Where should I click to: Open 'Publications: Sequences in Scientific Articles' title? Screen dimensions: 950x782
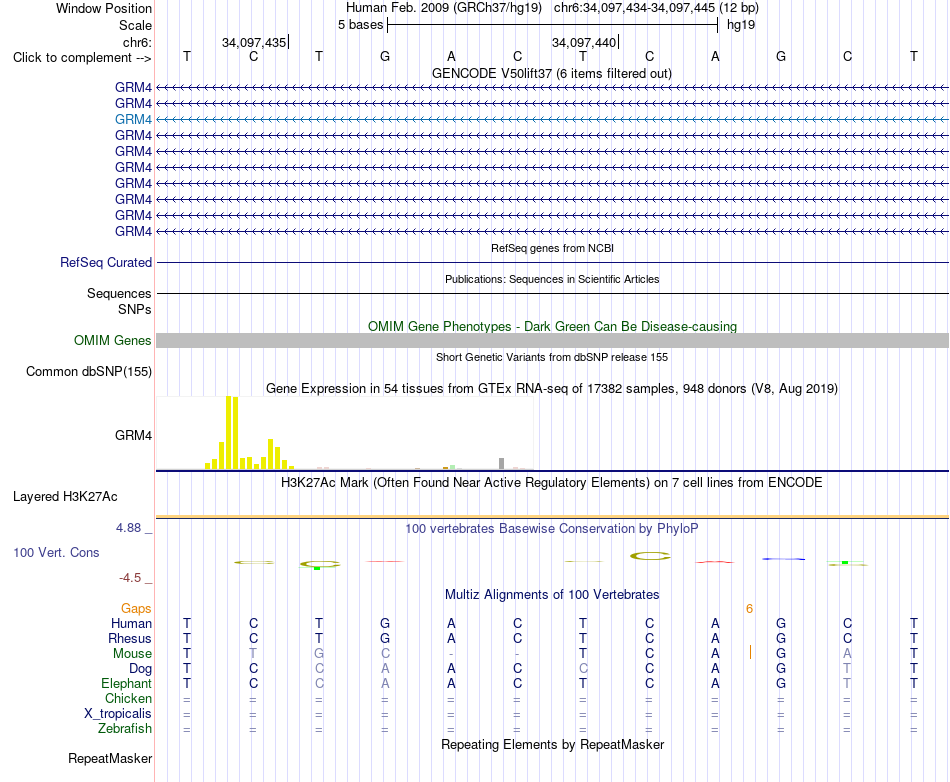(552, 279)
